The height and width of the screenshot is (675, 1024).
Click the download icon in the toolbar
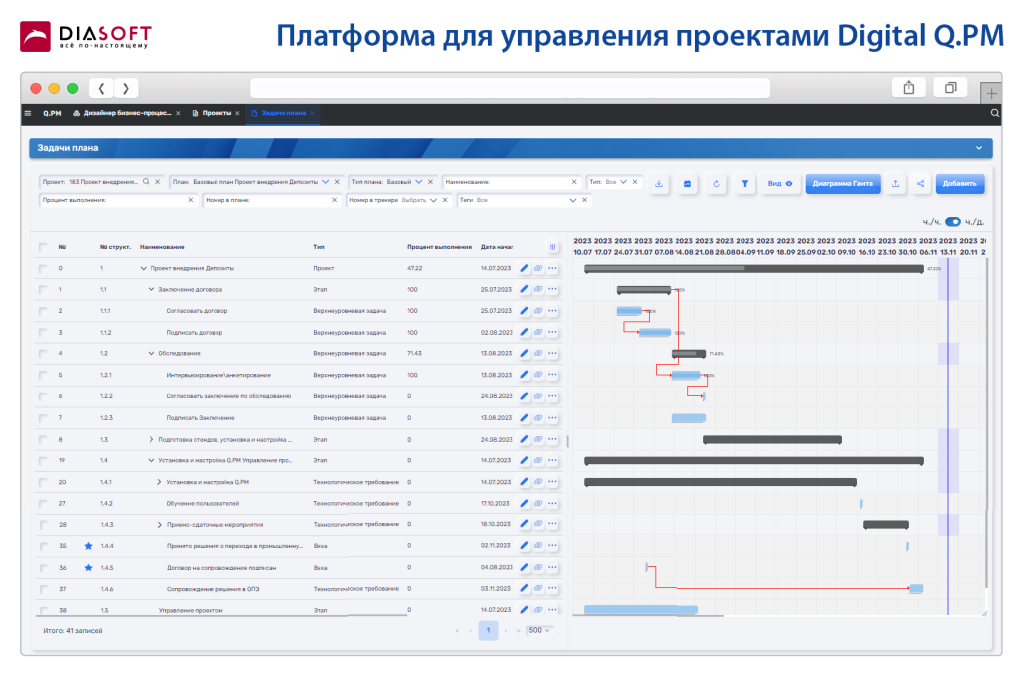[x=659, y=184]
